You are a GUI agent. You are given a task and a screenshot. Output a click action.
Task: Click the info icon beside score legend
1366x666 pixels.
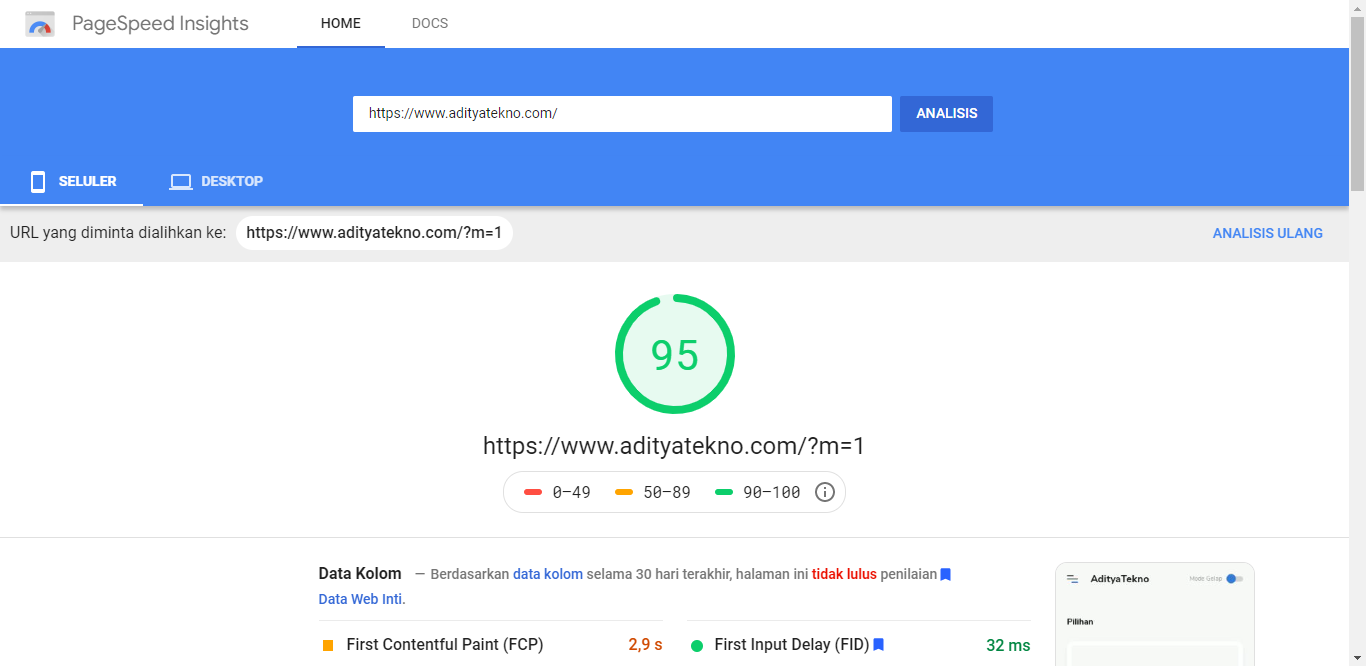click(825, 492)
